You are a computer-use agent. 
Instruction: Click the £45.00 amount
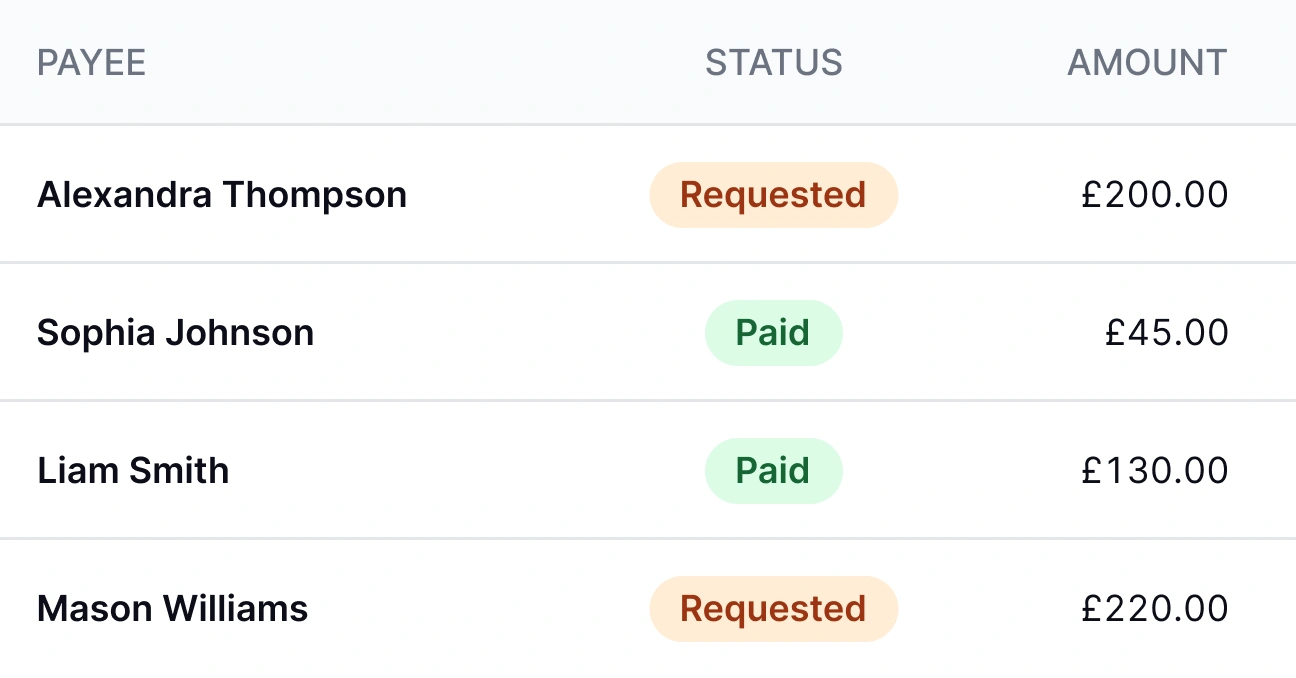tap(1166, 332)
